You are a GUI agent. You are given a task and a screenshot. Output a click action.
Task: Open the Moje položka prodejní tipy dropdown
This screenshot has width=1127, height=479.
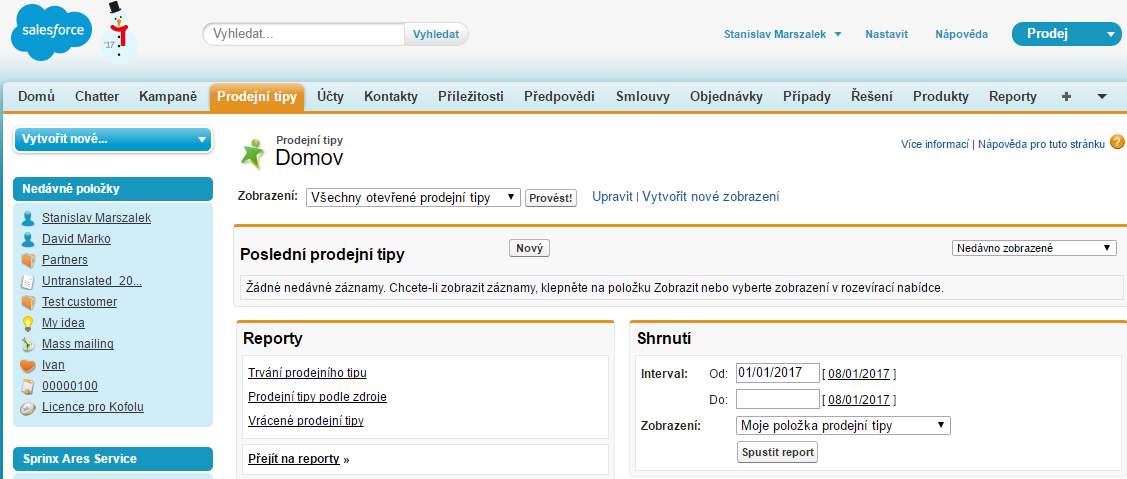pos(843,426)
